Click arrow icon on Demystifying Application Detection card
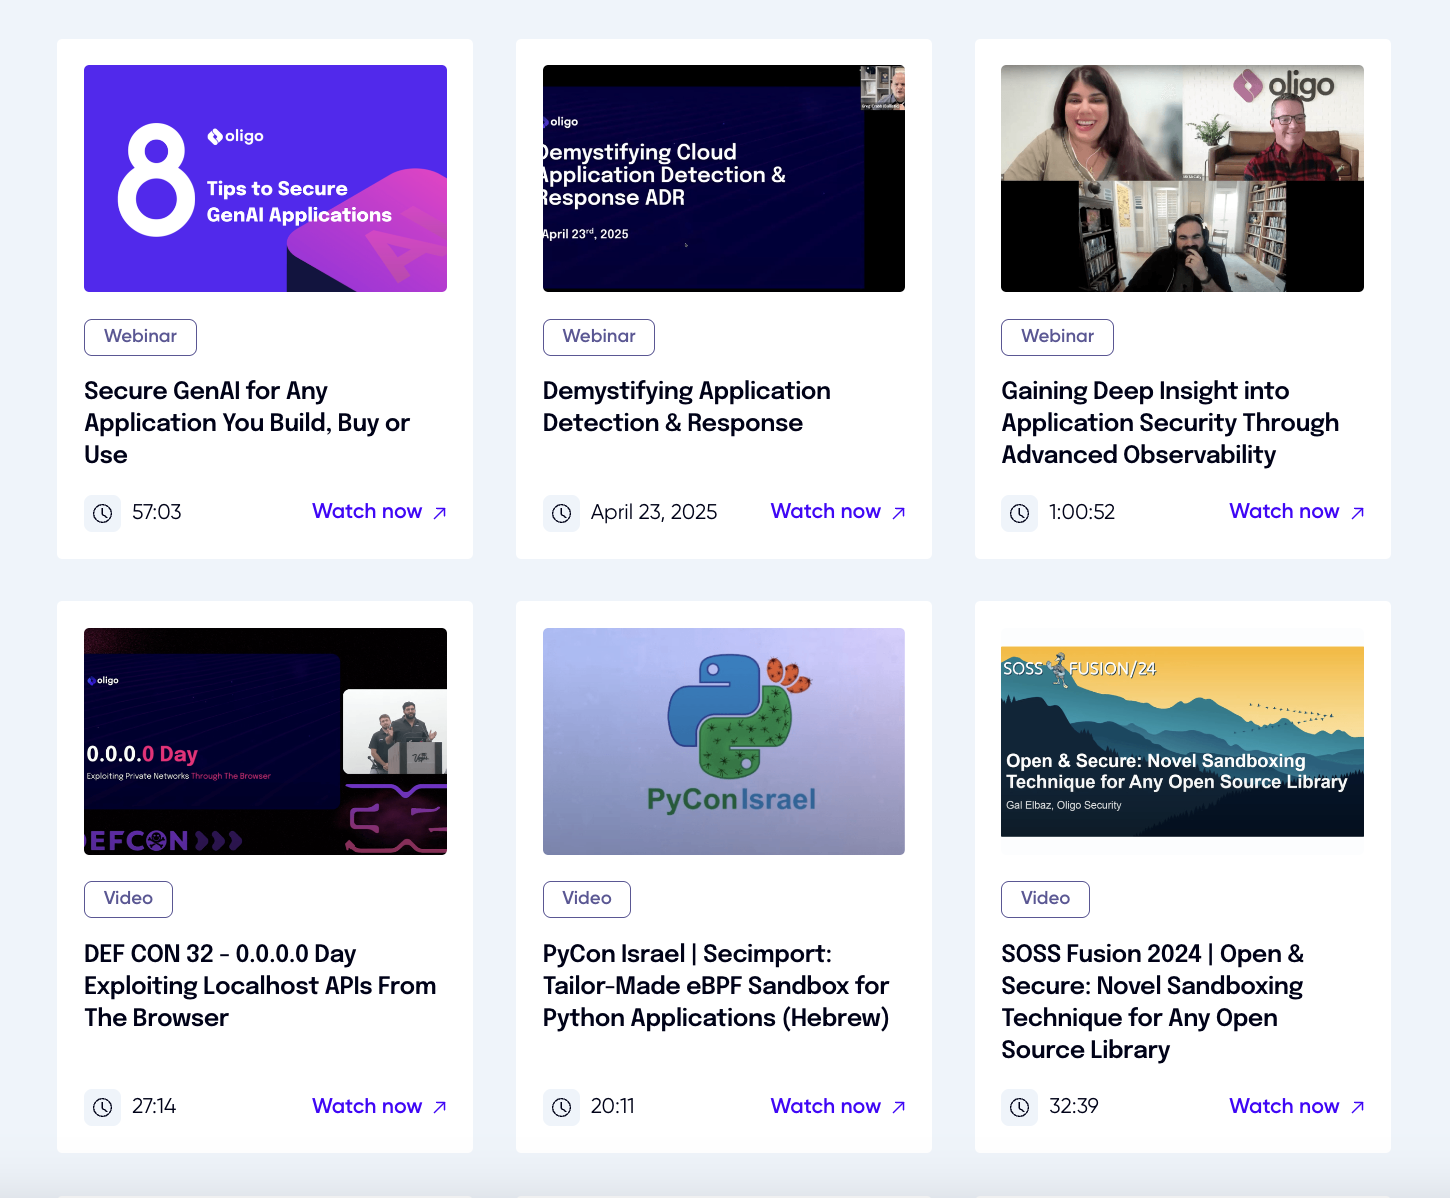The width and height of the screenshot is (1450, 1198). point(898,513)
